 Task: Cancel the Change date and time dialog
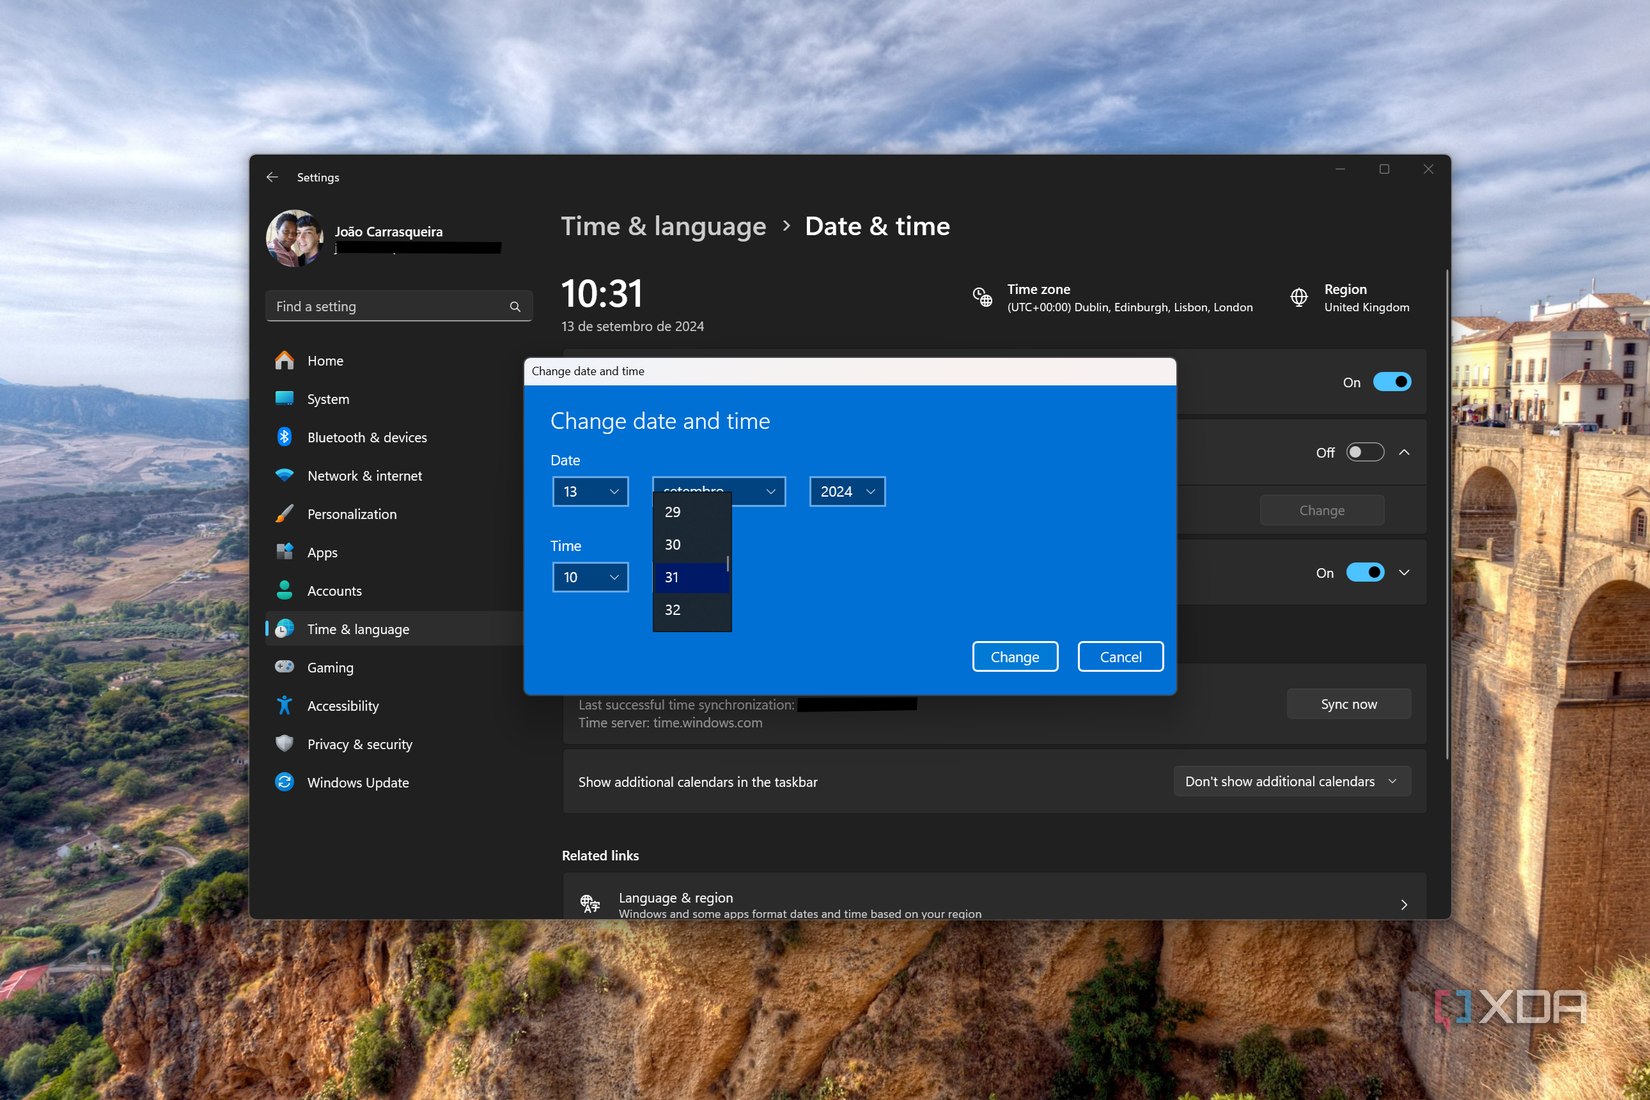[1119, 656]
